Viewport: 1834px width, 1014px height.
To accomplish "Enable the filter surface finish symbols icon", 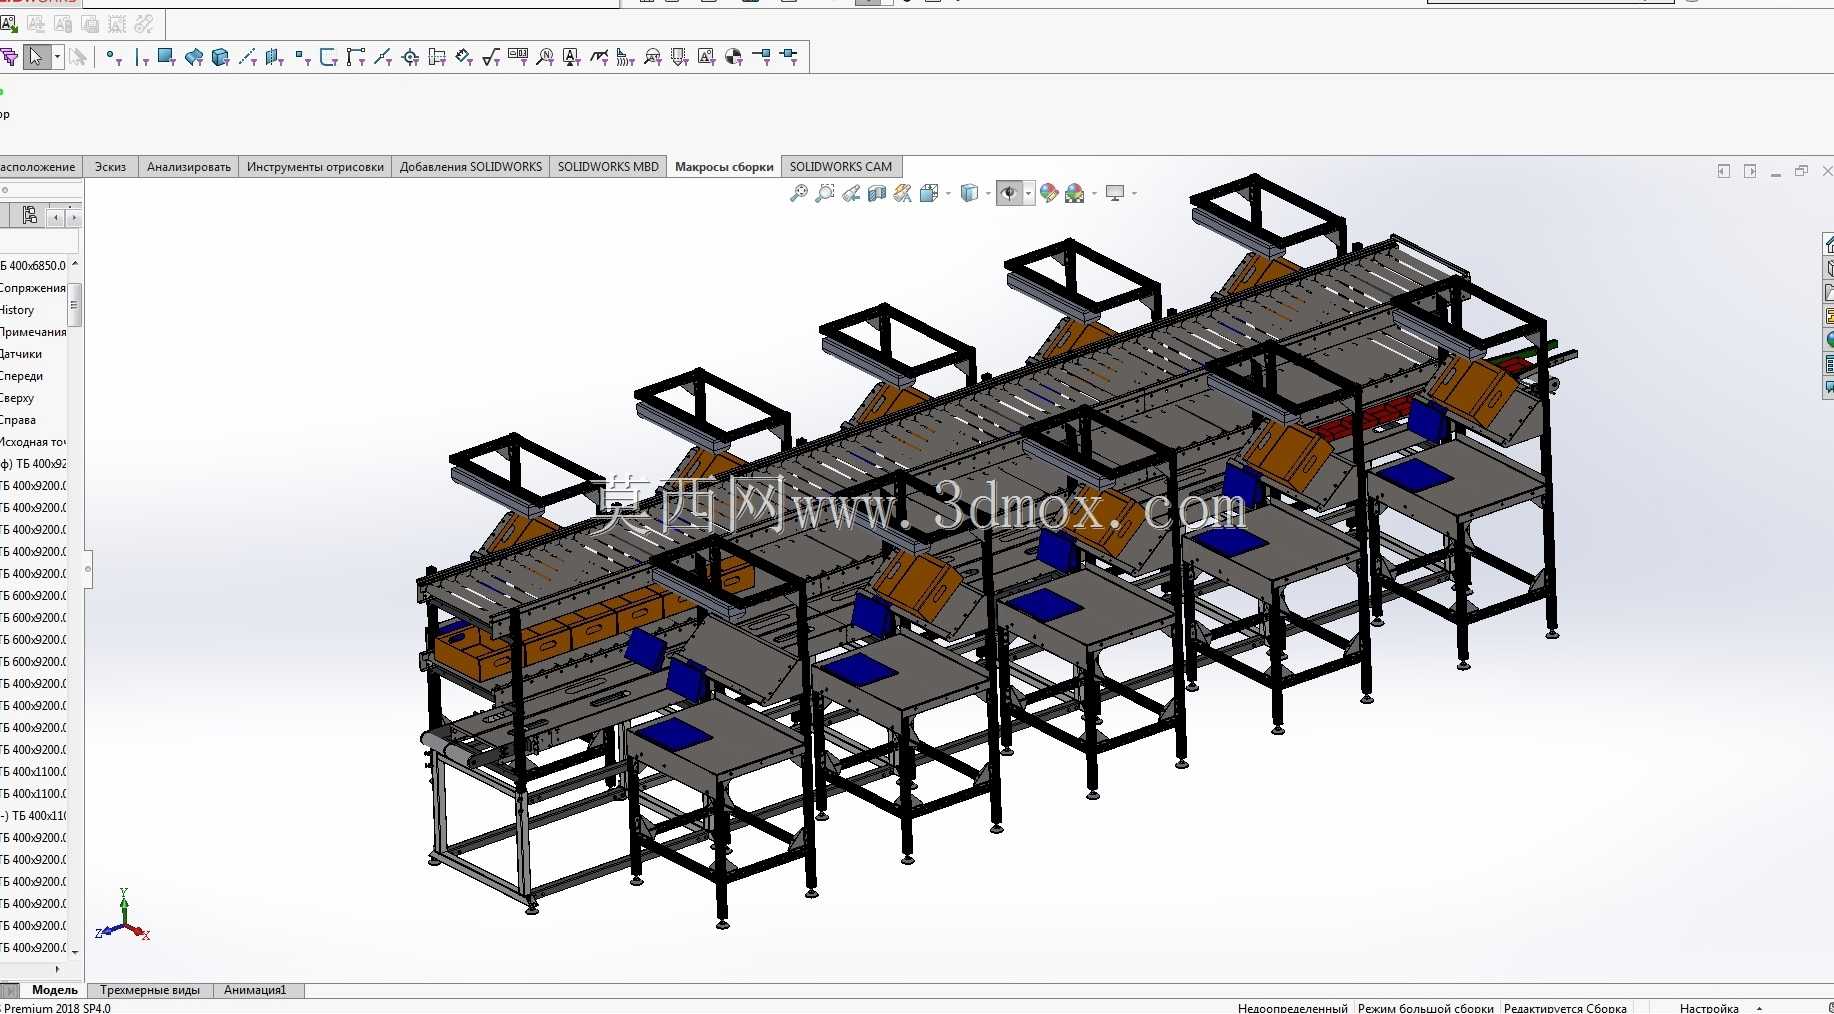I will [x=491, y=57].
